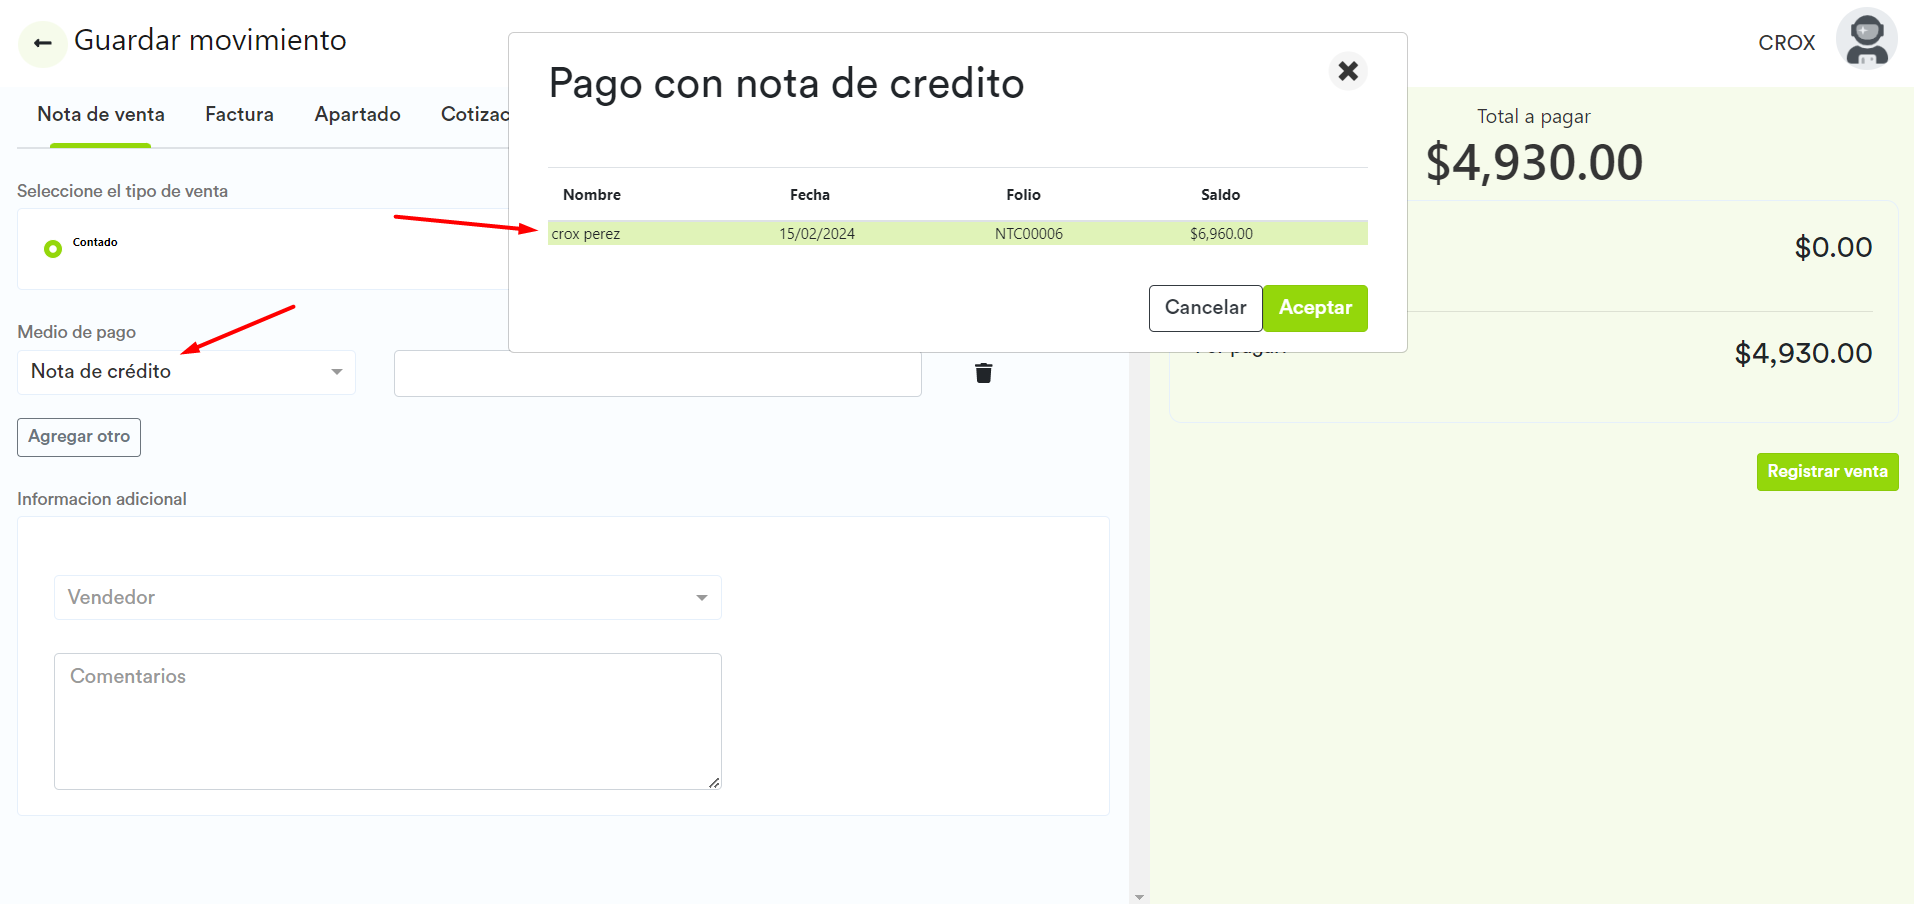The width and height of the screenshot is (1914, 904).
Task: Select the crox perez credit note row
Action: tap(957, 234)
